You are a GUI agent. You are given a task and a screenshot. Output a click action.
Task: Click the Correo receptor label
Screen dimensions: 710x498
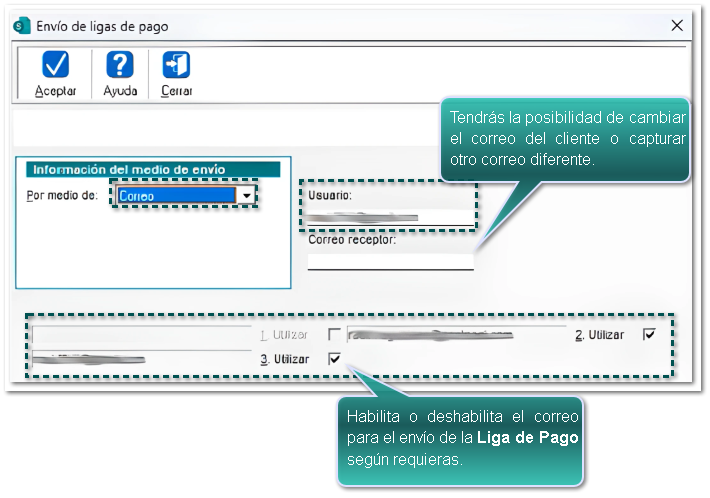coord(352,239)
